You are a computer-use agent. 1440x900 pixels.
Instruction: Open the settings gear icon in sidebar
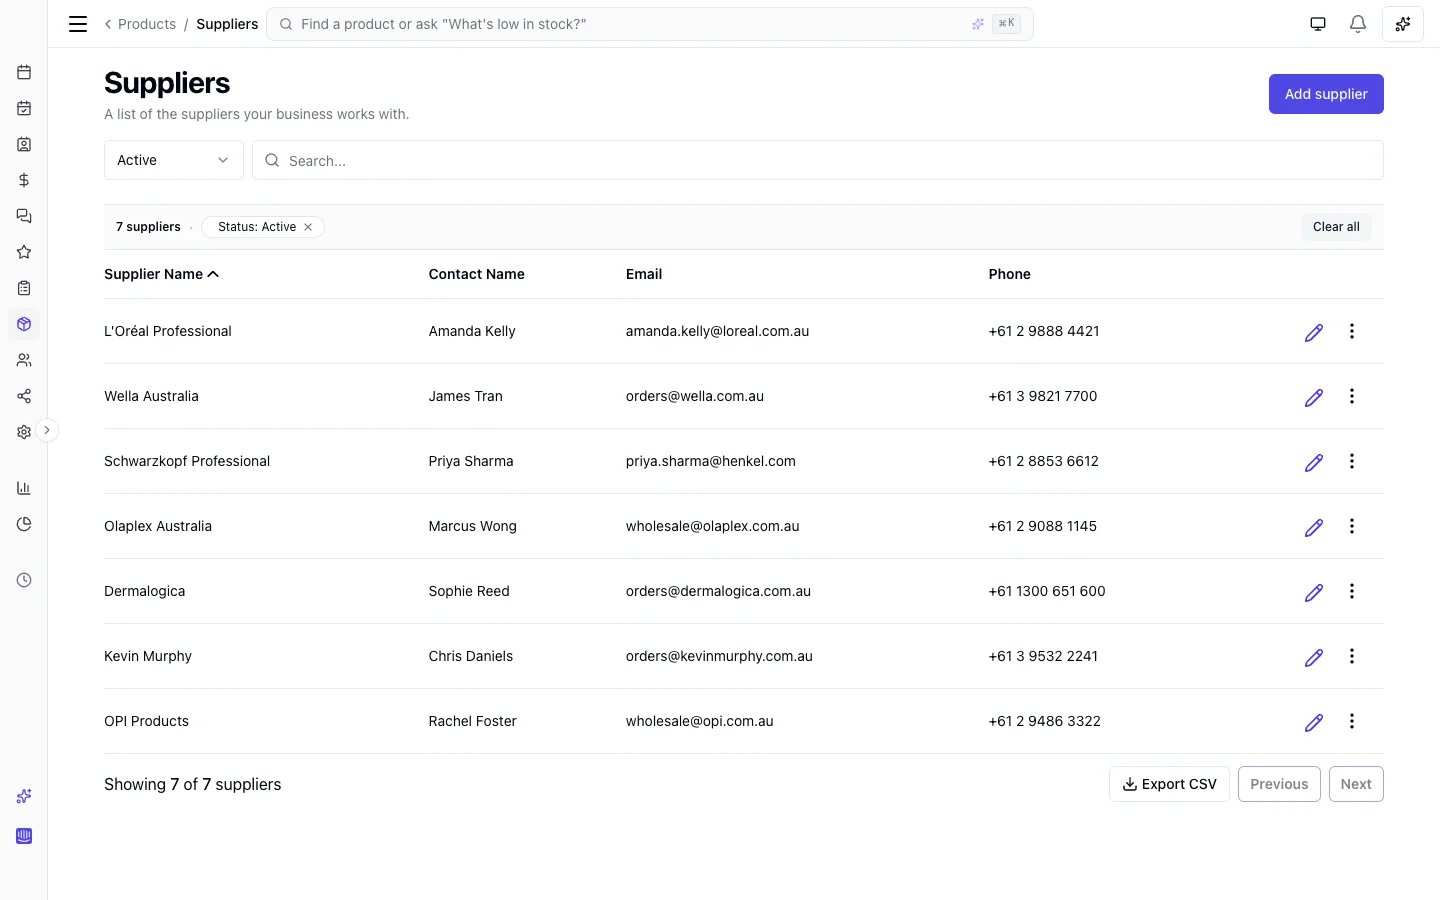click(24, 432)
